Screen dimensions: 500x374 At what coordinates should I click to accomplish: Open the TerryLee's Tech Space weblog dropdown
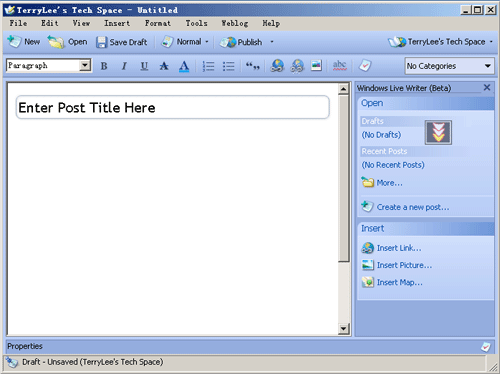pyautogui.click(x=440, y=42)
